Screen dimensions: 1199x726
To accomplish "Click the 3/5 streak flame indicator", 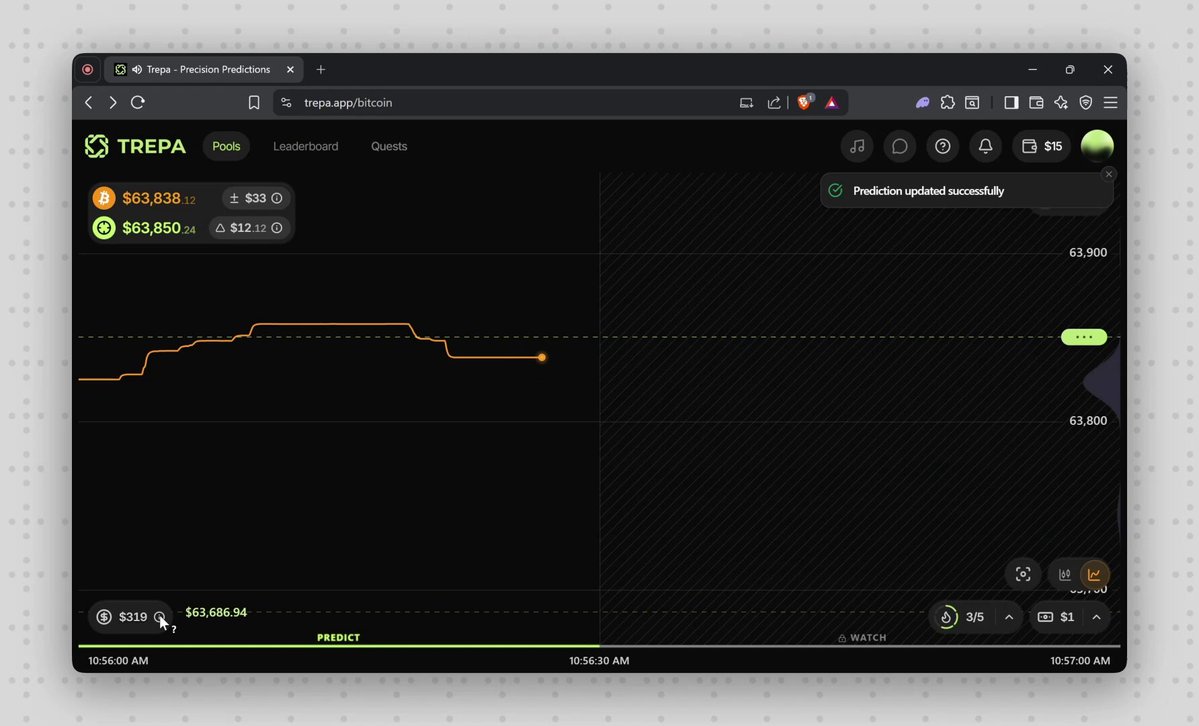I will 947,617.
